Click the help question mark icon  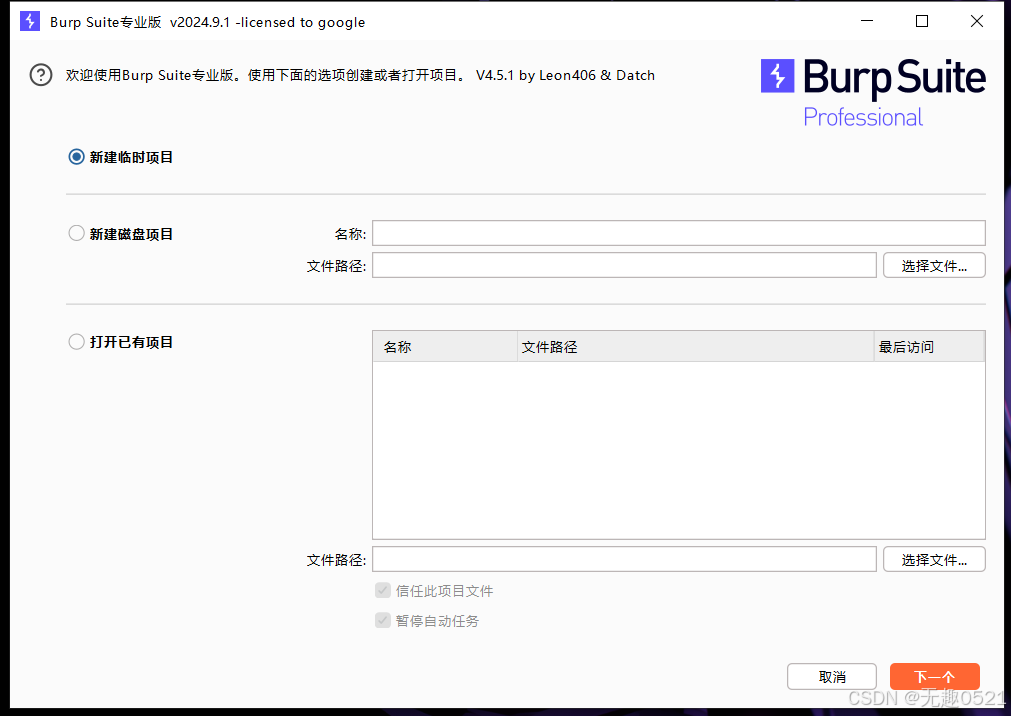click(41, 75)
